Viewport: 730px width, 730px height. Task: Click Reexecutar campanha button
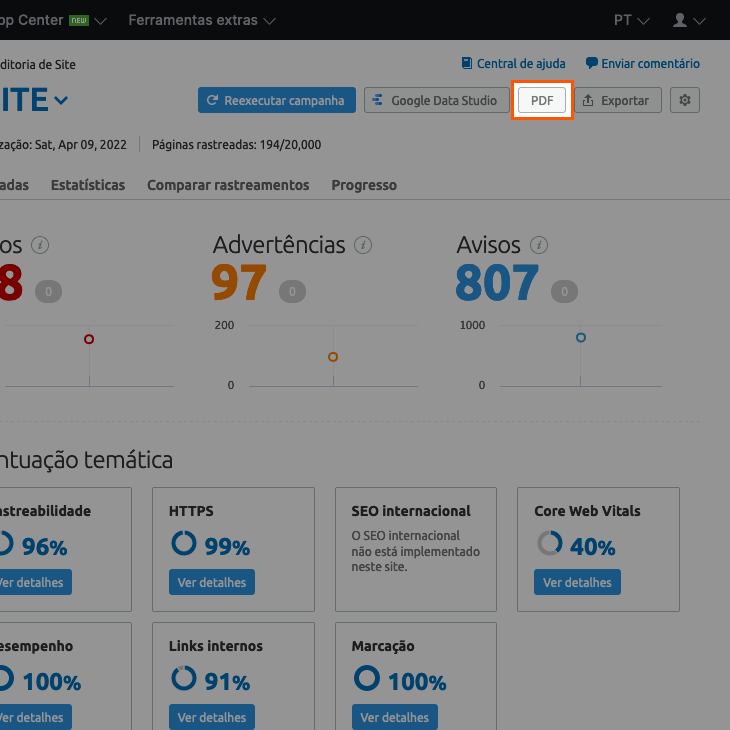277,100
